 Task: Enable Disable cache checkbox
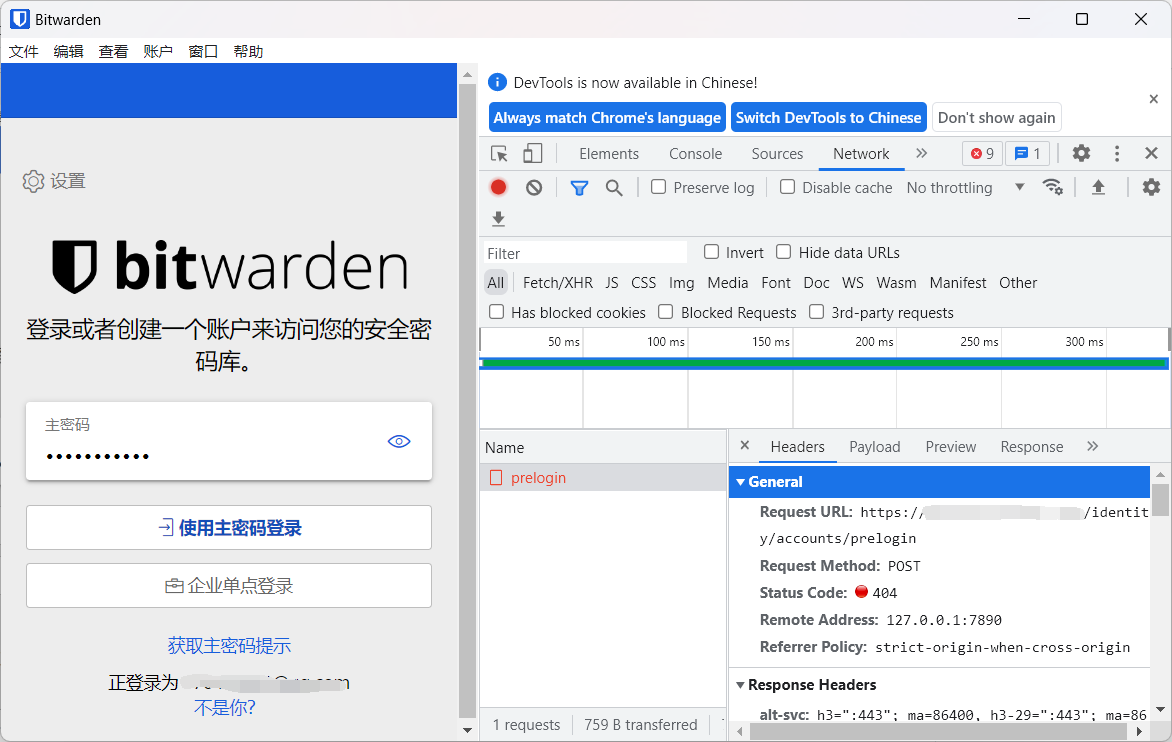pyautogui.click(x=787, y=187)
